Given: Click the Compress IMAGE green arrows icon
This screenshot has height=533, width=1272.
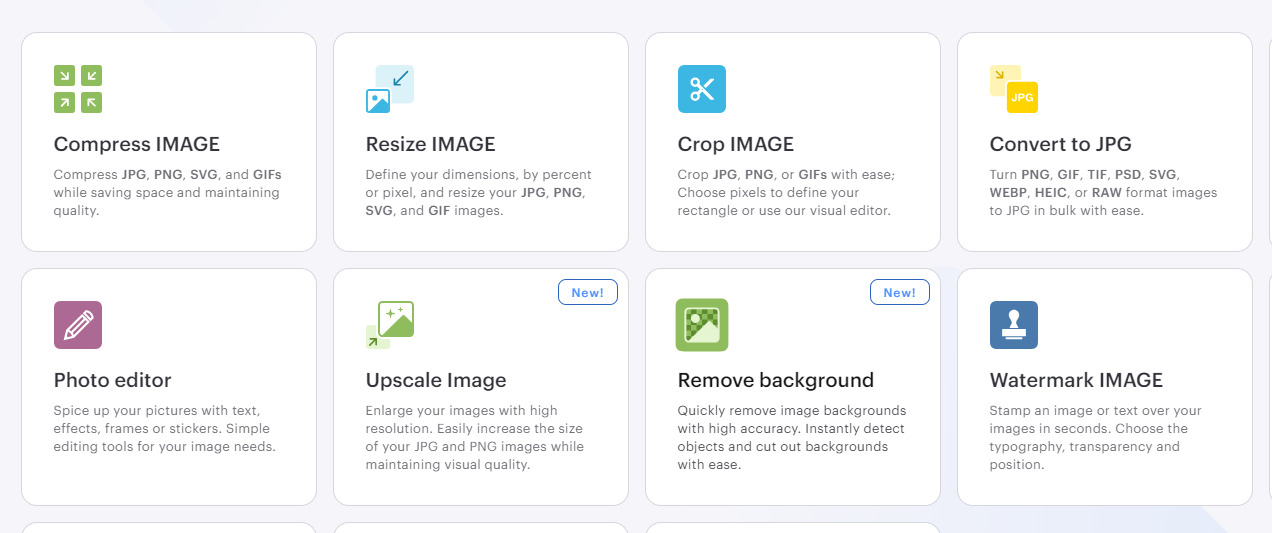Looking at the screenshot, I should click(x=78, y=89).
